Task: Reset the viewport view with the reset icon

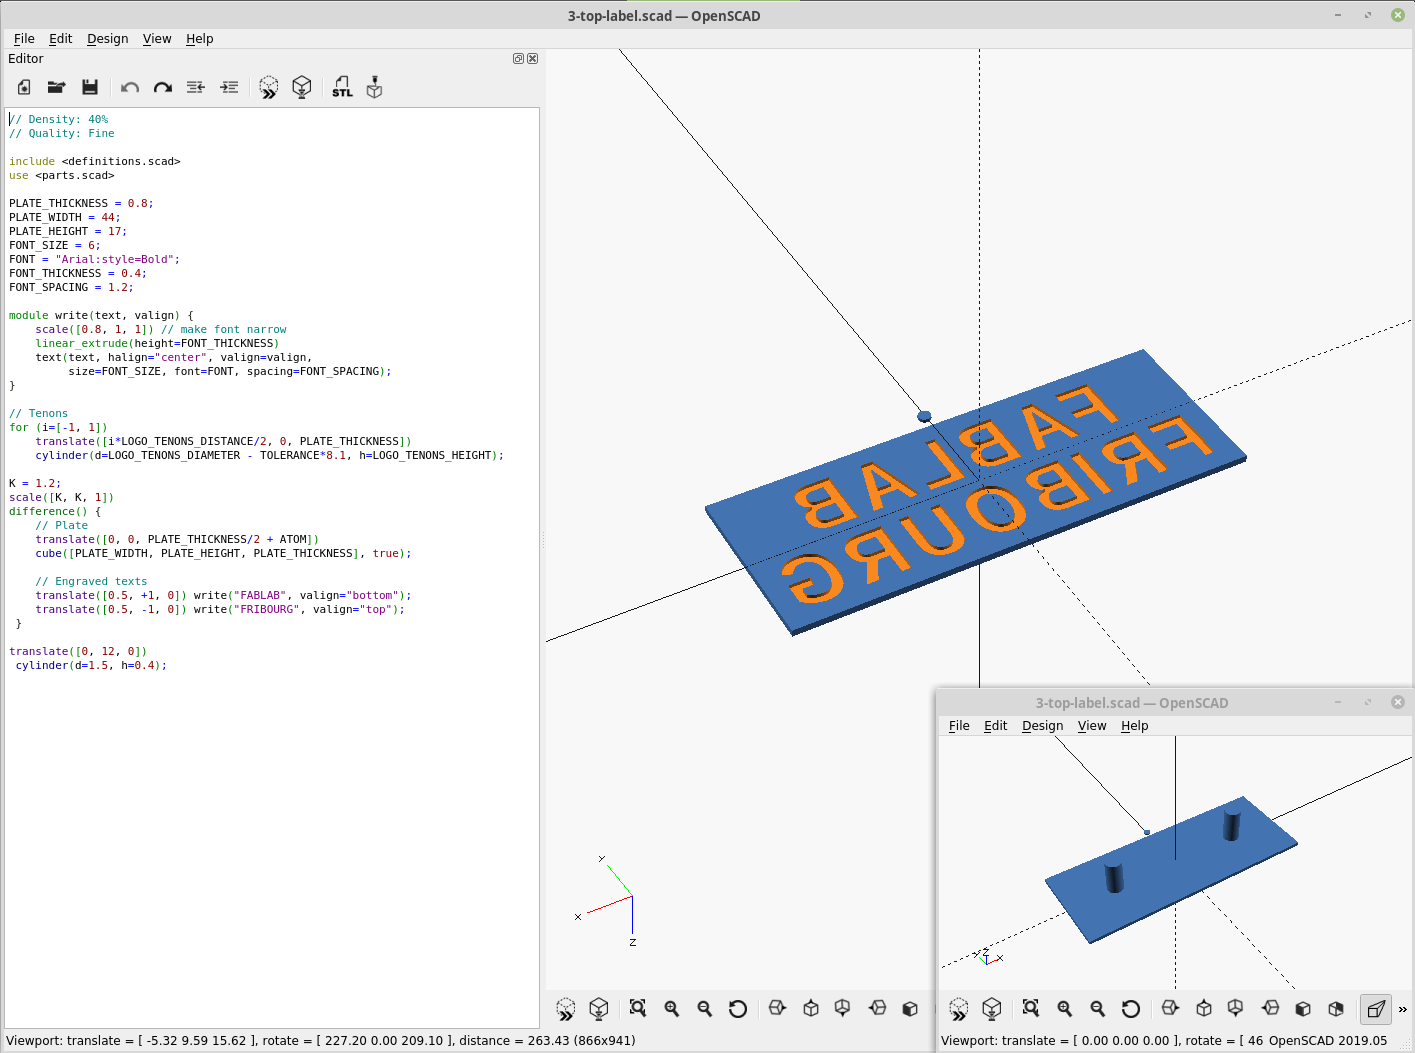Action: tap(738, 1009)
